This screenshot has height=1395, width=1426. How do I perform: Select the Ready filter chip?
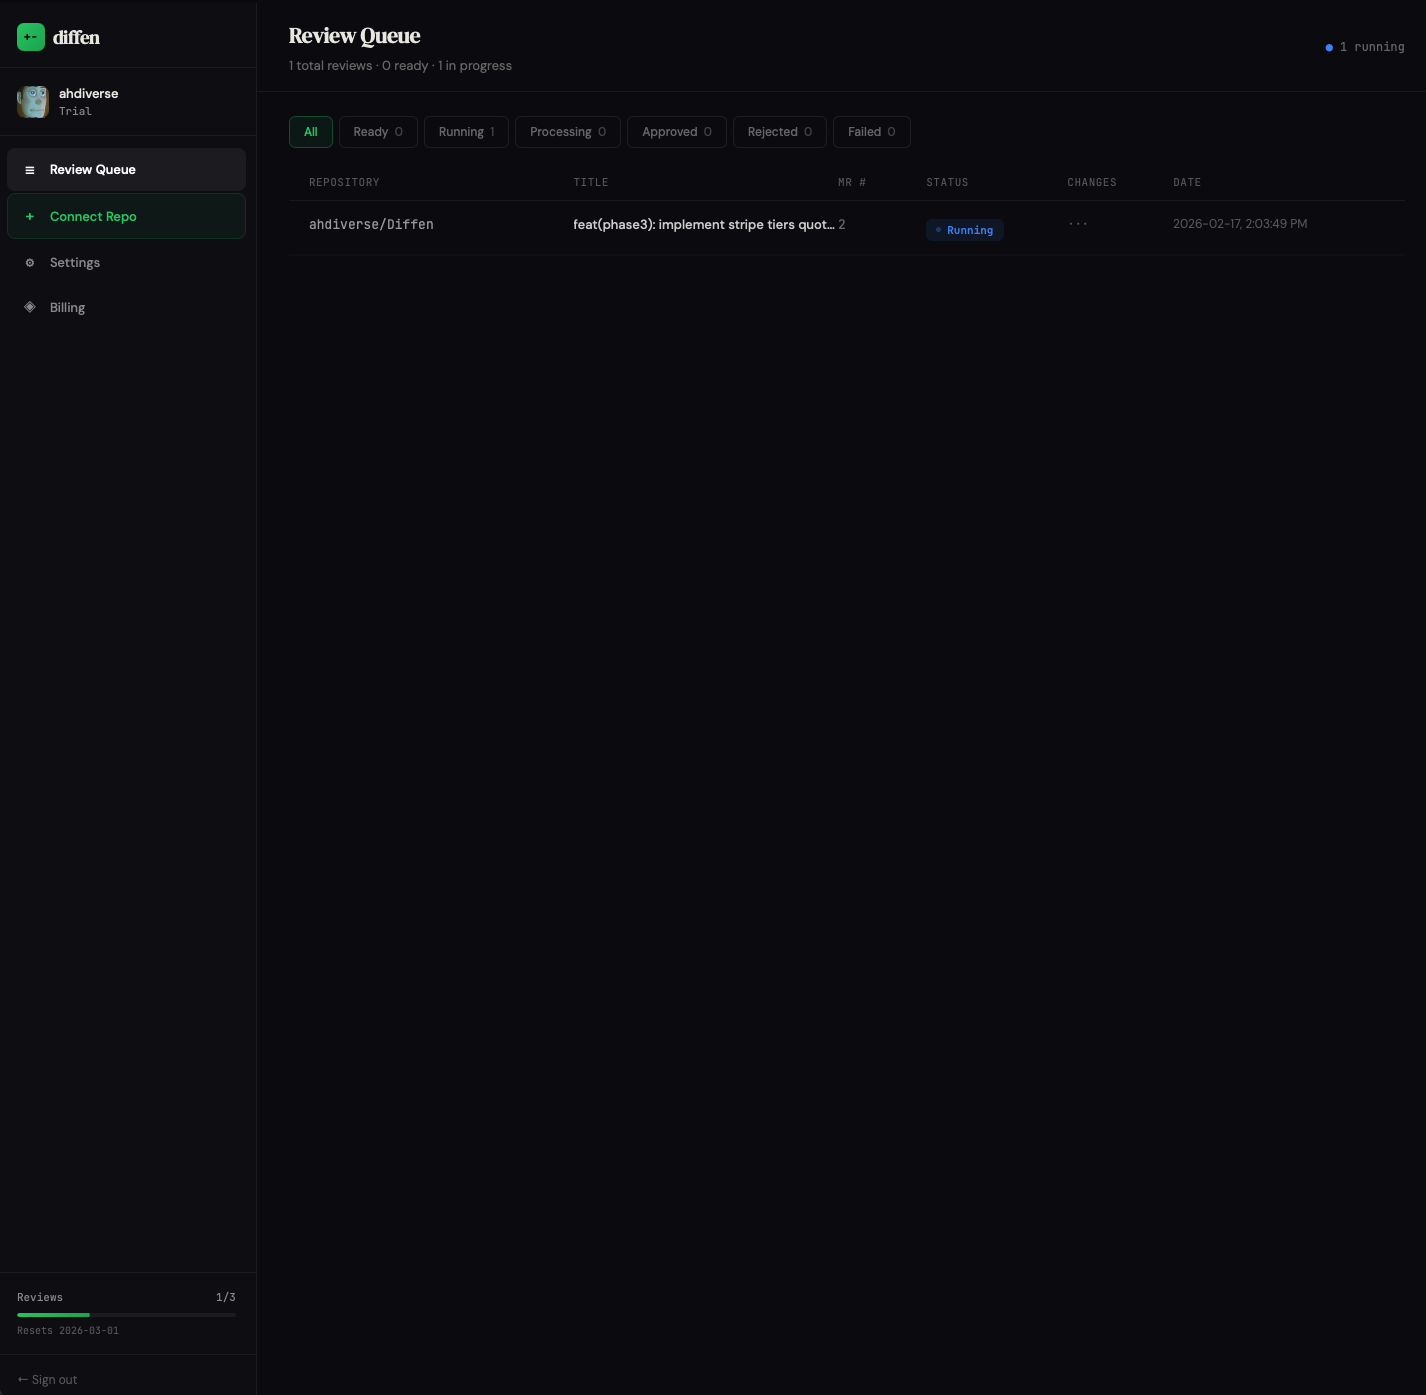(378, 131)
